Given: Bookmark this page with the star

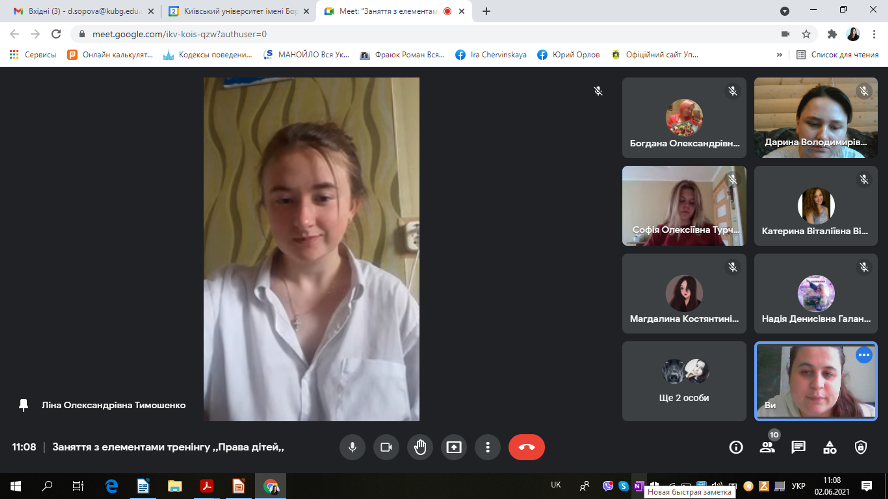Looking at the screenshot, I should click(806, 34).
